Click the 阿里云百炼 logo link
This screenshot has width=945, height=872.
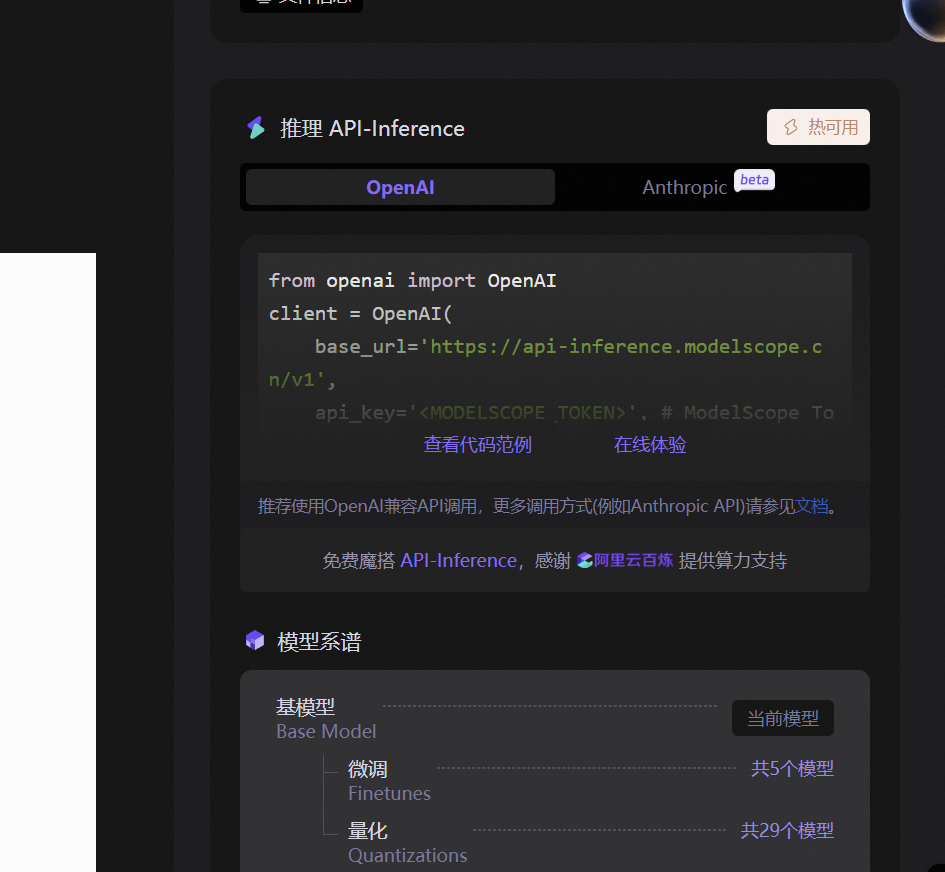coord(625,560)
